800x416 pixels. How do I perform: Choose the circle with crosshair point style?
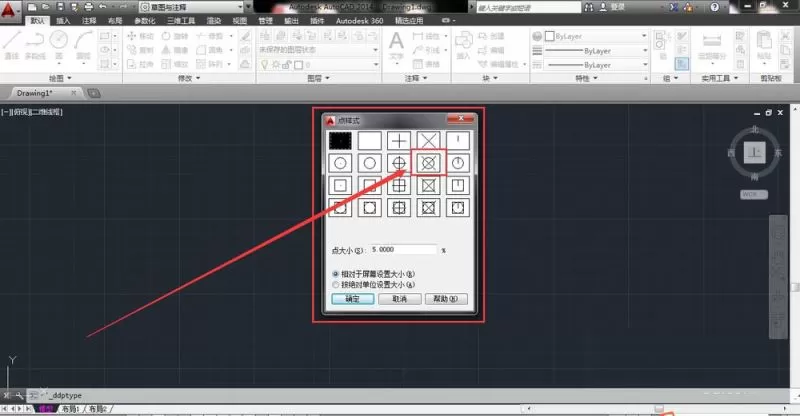[x=399, y=163]
